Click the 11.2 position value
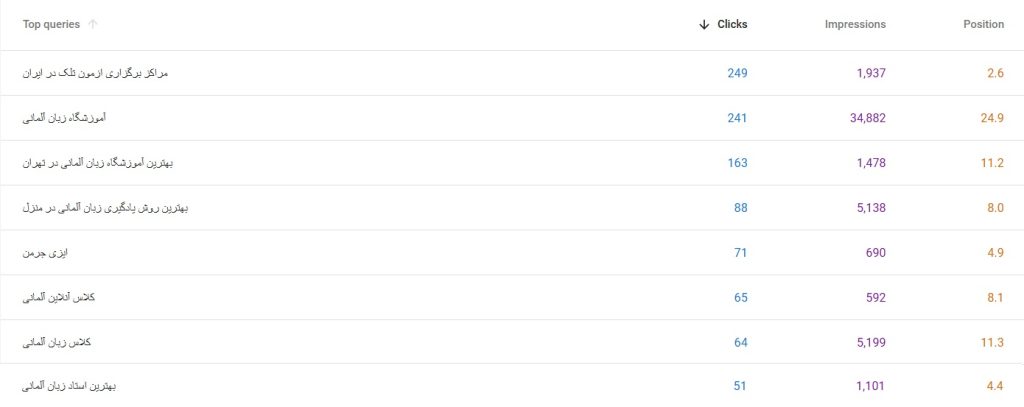This screenshot has width=1024, height=407. [992, 163]
